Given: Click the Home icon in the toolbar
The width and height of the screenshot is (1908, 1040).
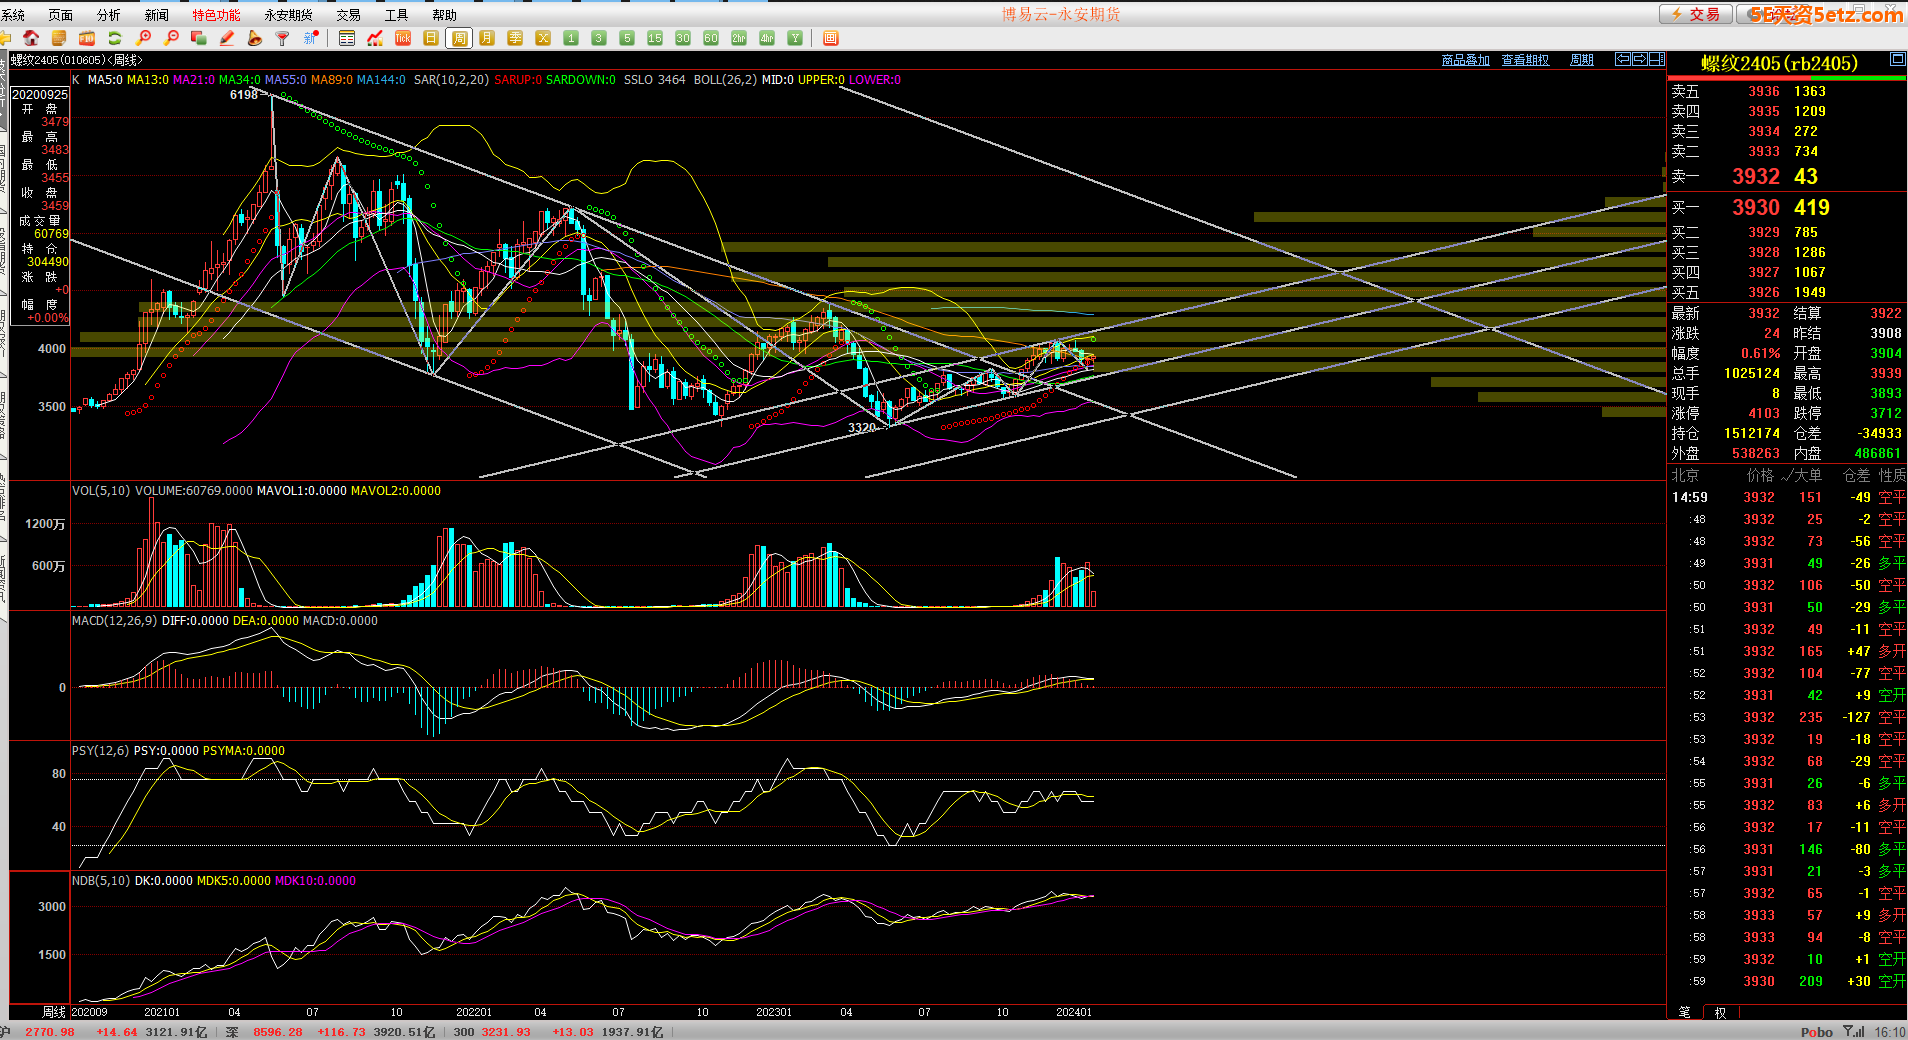Looking at the screenshot, I should [x=31, y=38].
